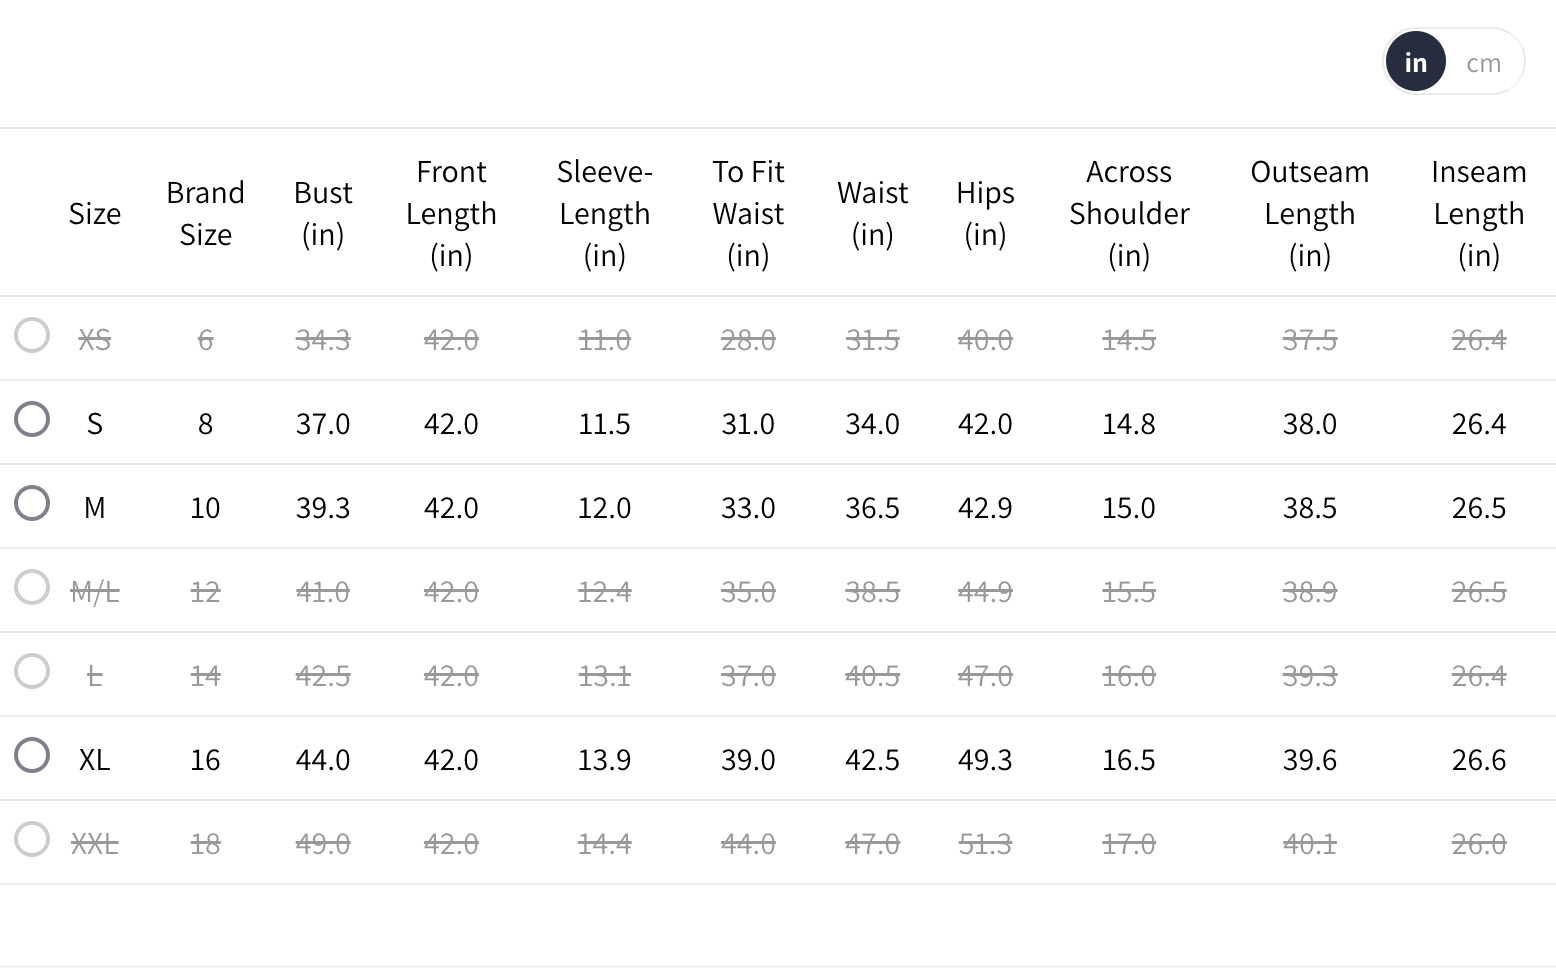Click the Sleeve-Length column header
1556x968 pixels.
(604, 213)
